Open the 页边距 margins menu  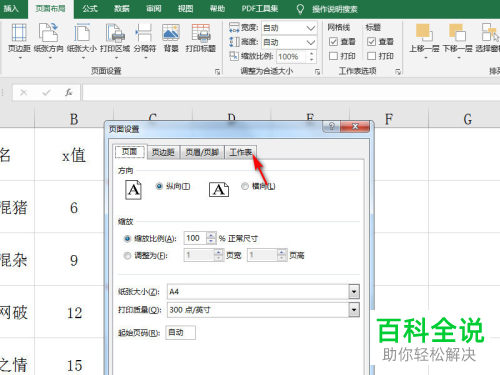tap(19, 40)
